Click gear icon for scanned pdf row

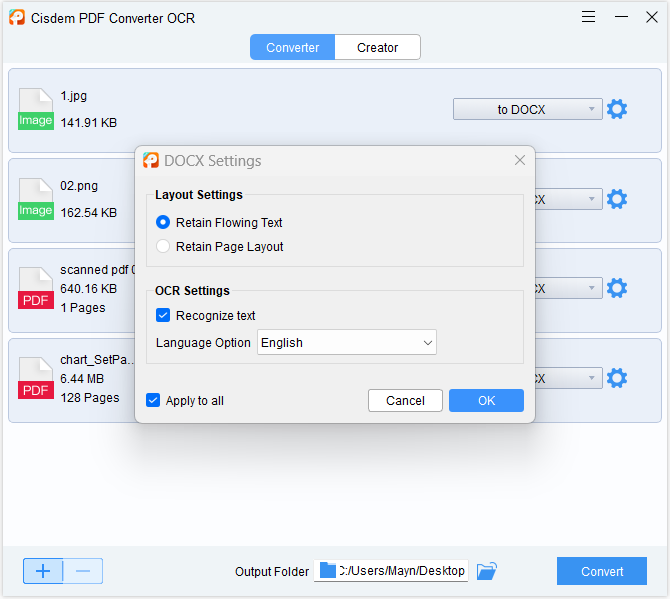617,288
